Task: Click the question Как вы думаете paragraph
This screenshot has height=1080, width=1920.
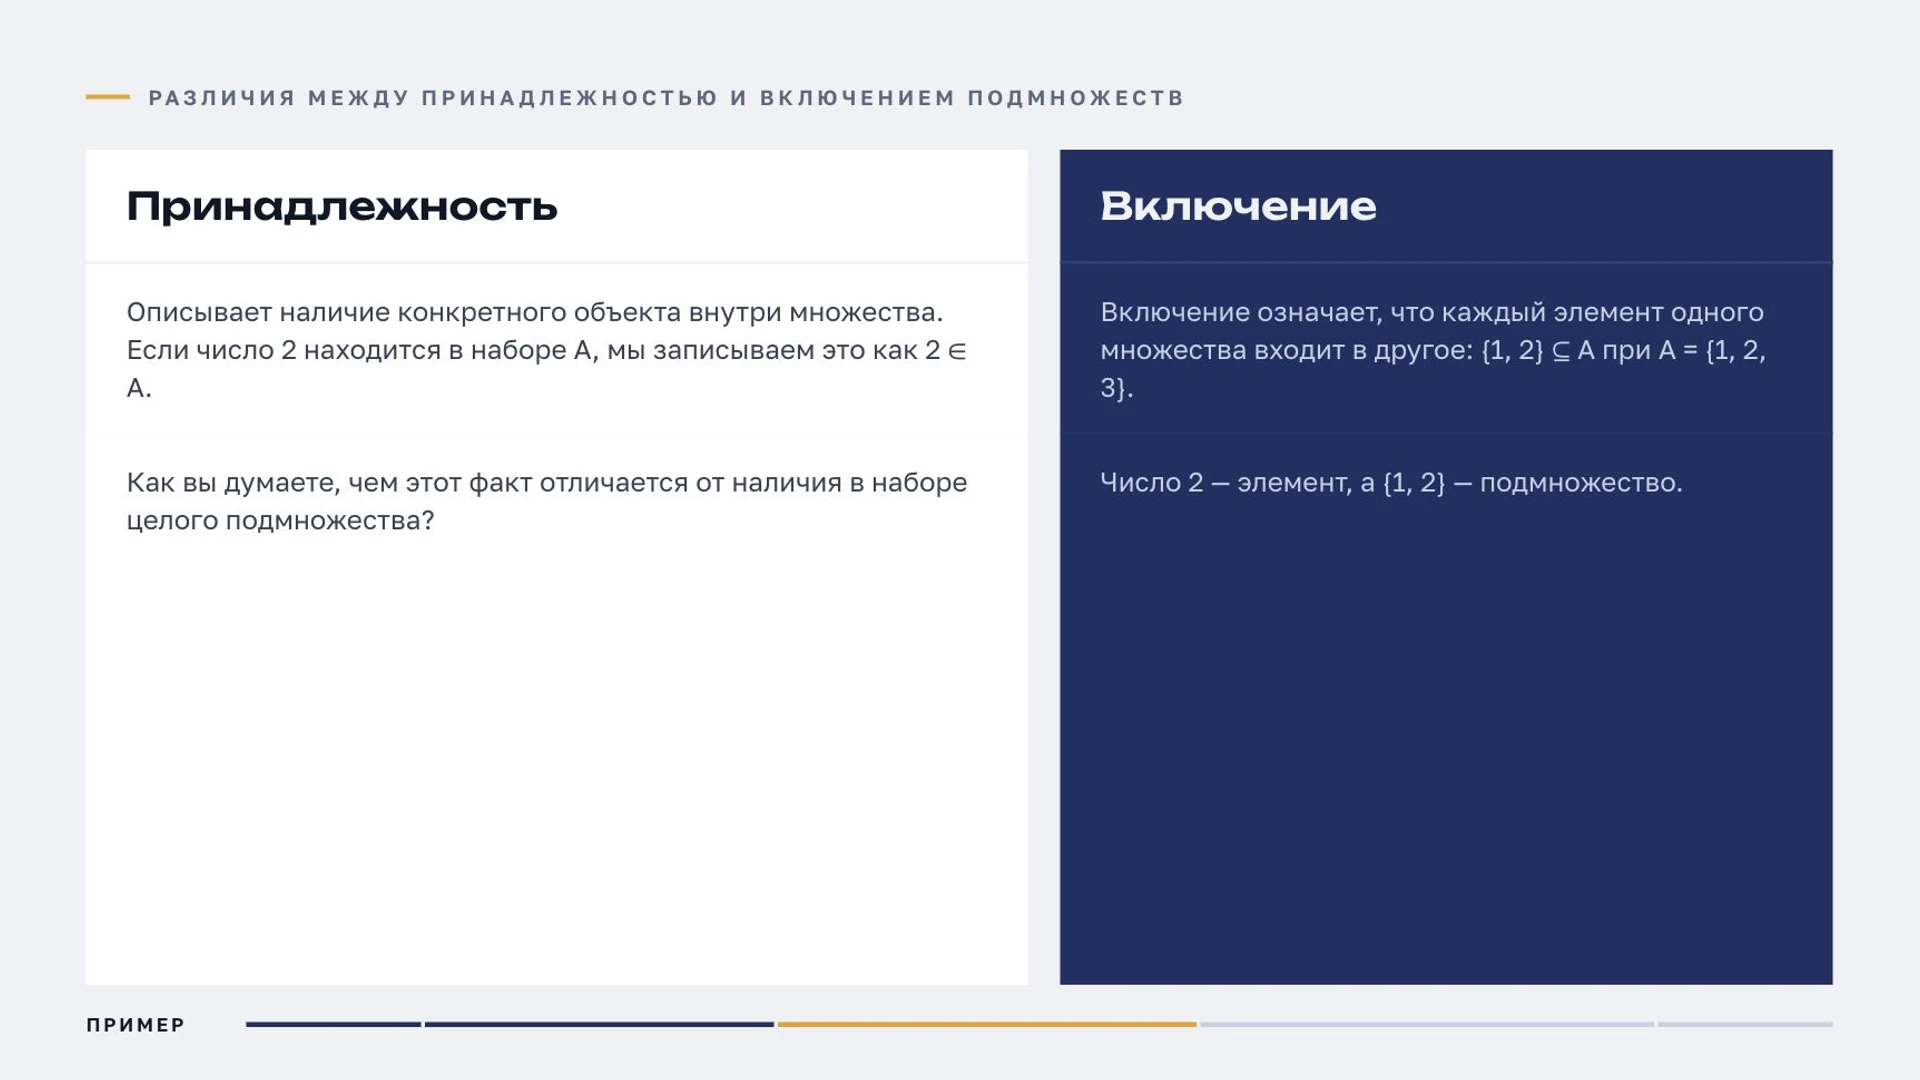Action: [547, 501]
